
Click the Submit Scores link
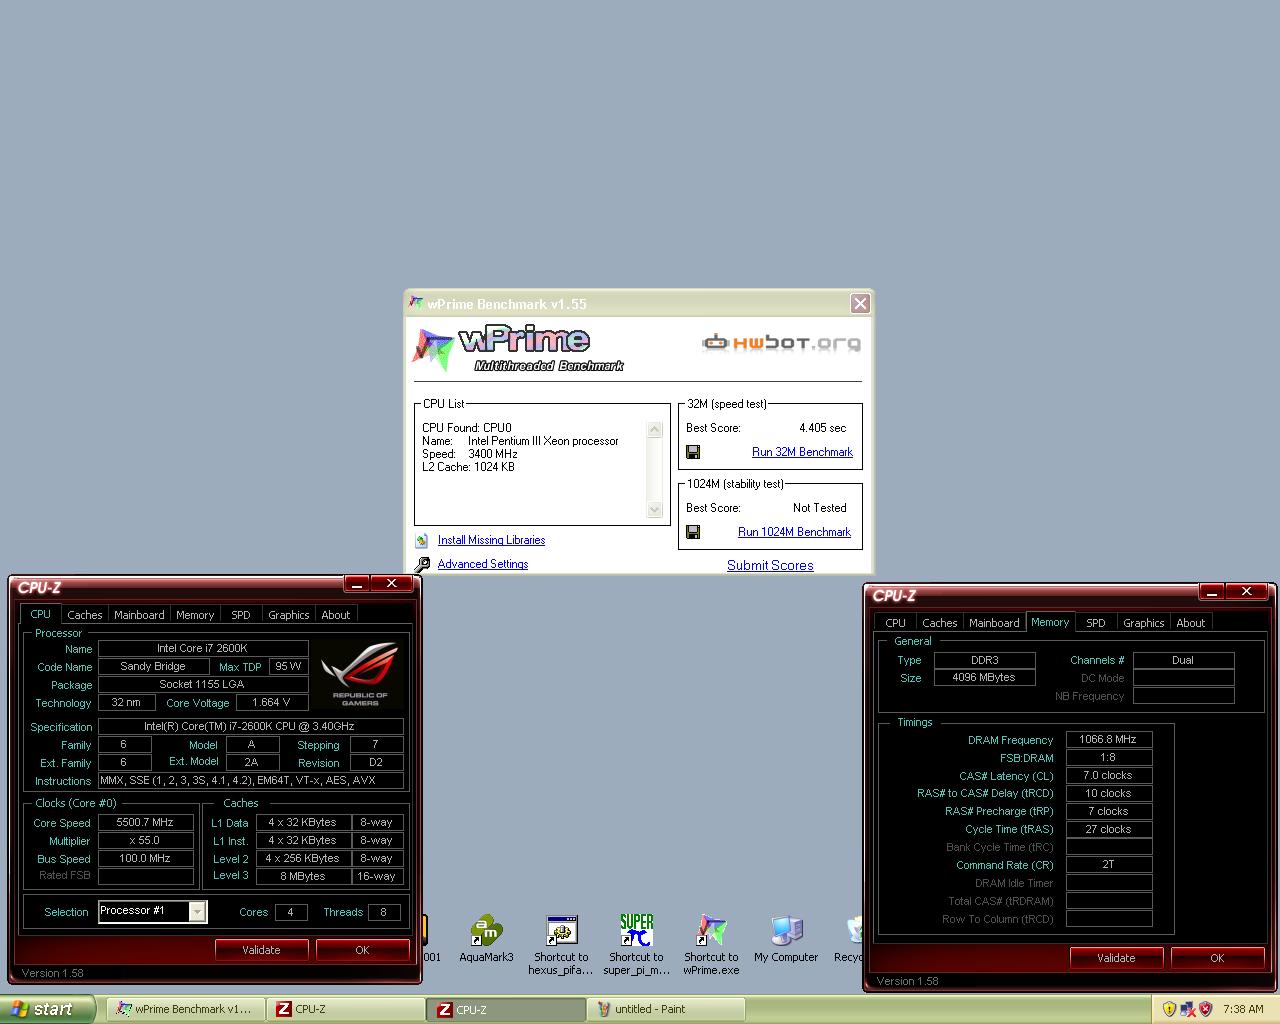(x=770, y=565)
